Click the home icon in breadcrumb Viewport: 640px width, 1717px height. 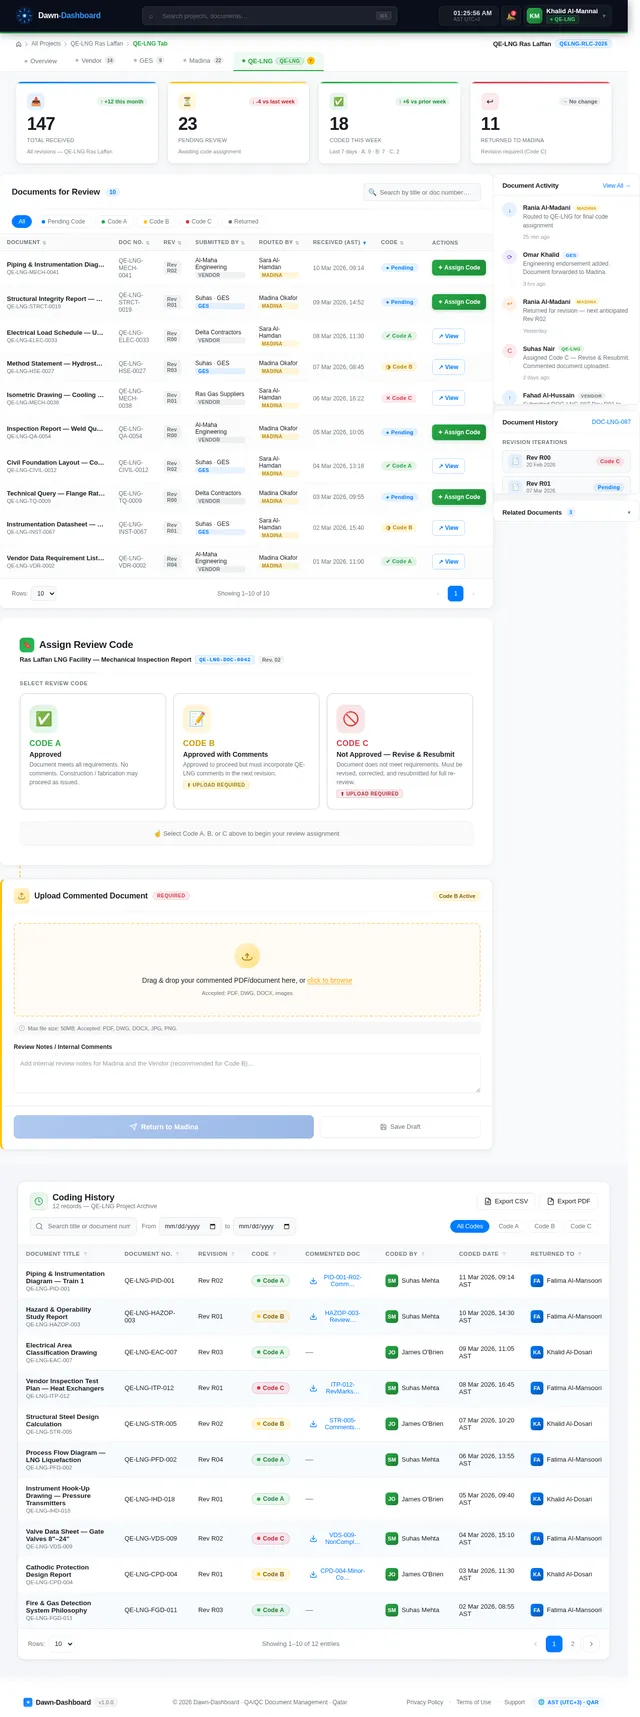pyautogui.click(x=19, y=44)
